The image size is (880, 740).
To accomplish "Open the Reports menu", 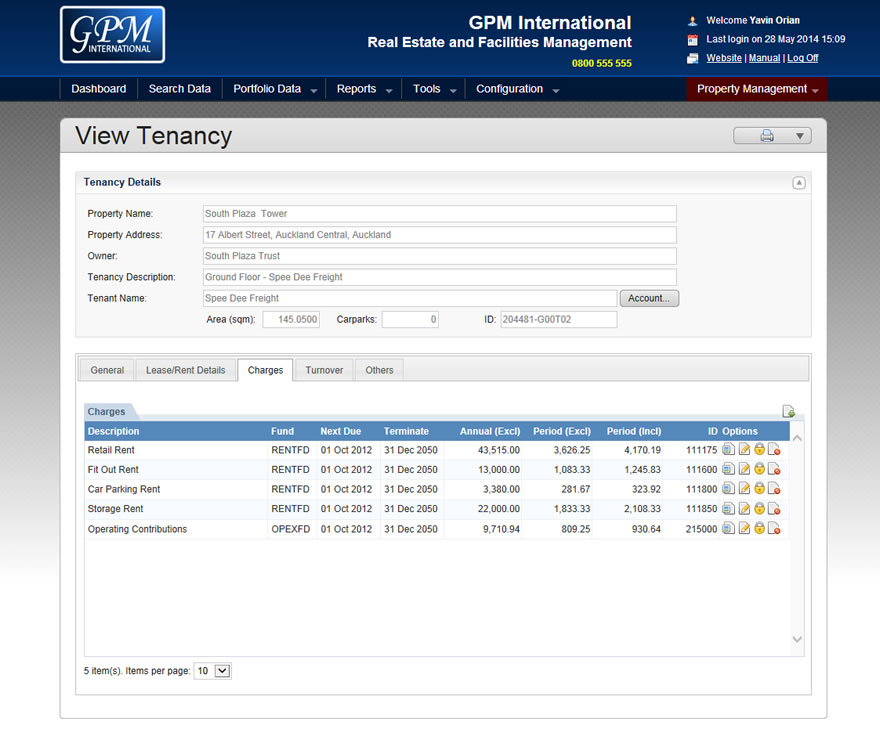I will [x=364, y=89].
